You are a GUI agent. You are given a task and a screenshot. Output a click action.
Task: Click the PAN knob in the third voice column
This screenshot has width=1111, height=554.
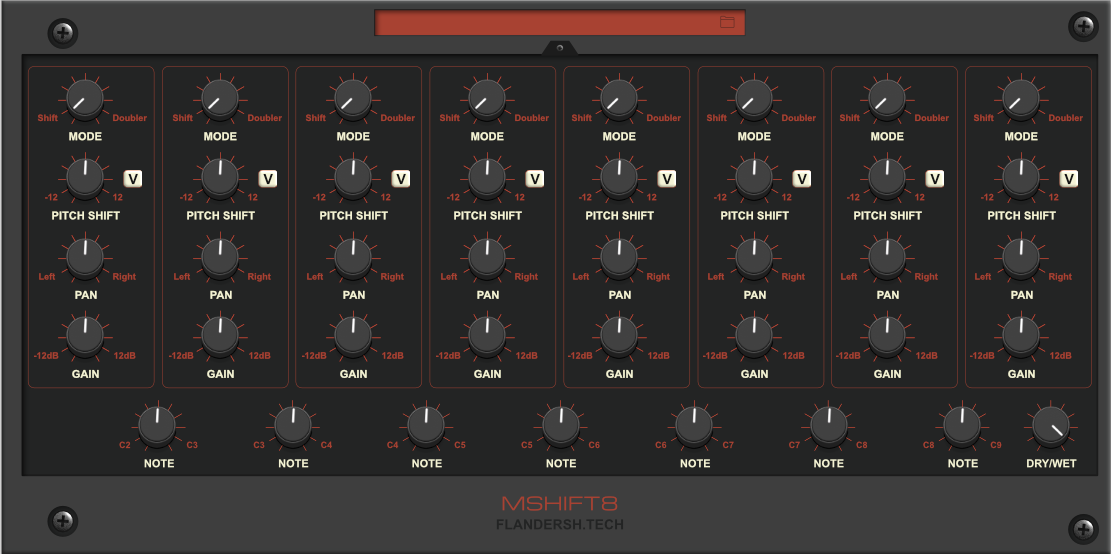pos(353,258)
